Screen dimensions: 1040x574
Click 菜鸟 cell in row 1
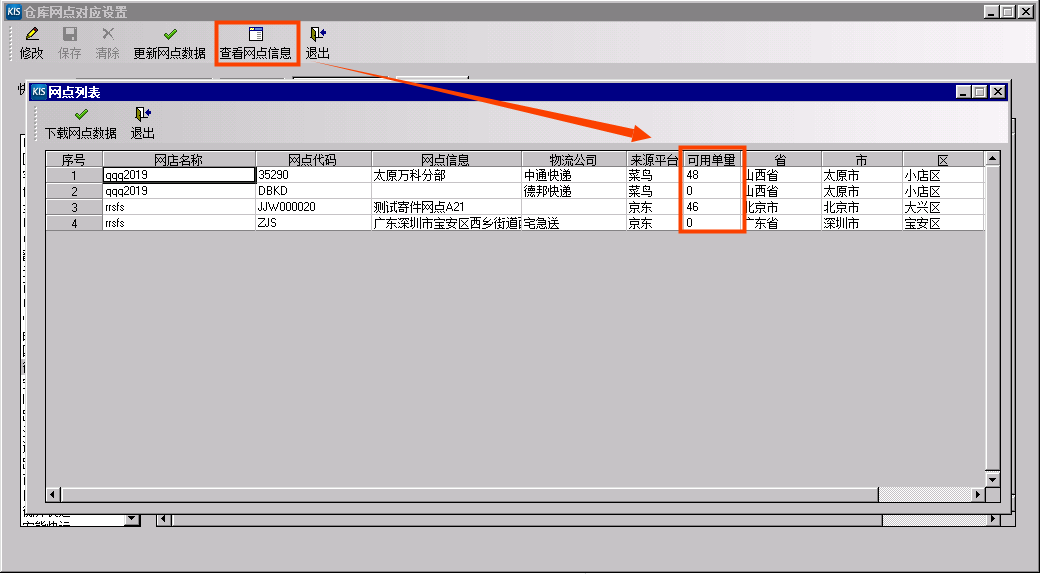[x=654, y=175]
